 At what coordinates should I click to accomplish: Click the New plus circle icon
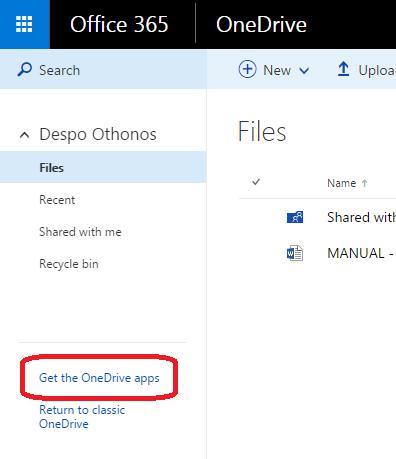(247, 69)
